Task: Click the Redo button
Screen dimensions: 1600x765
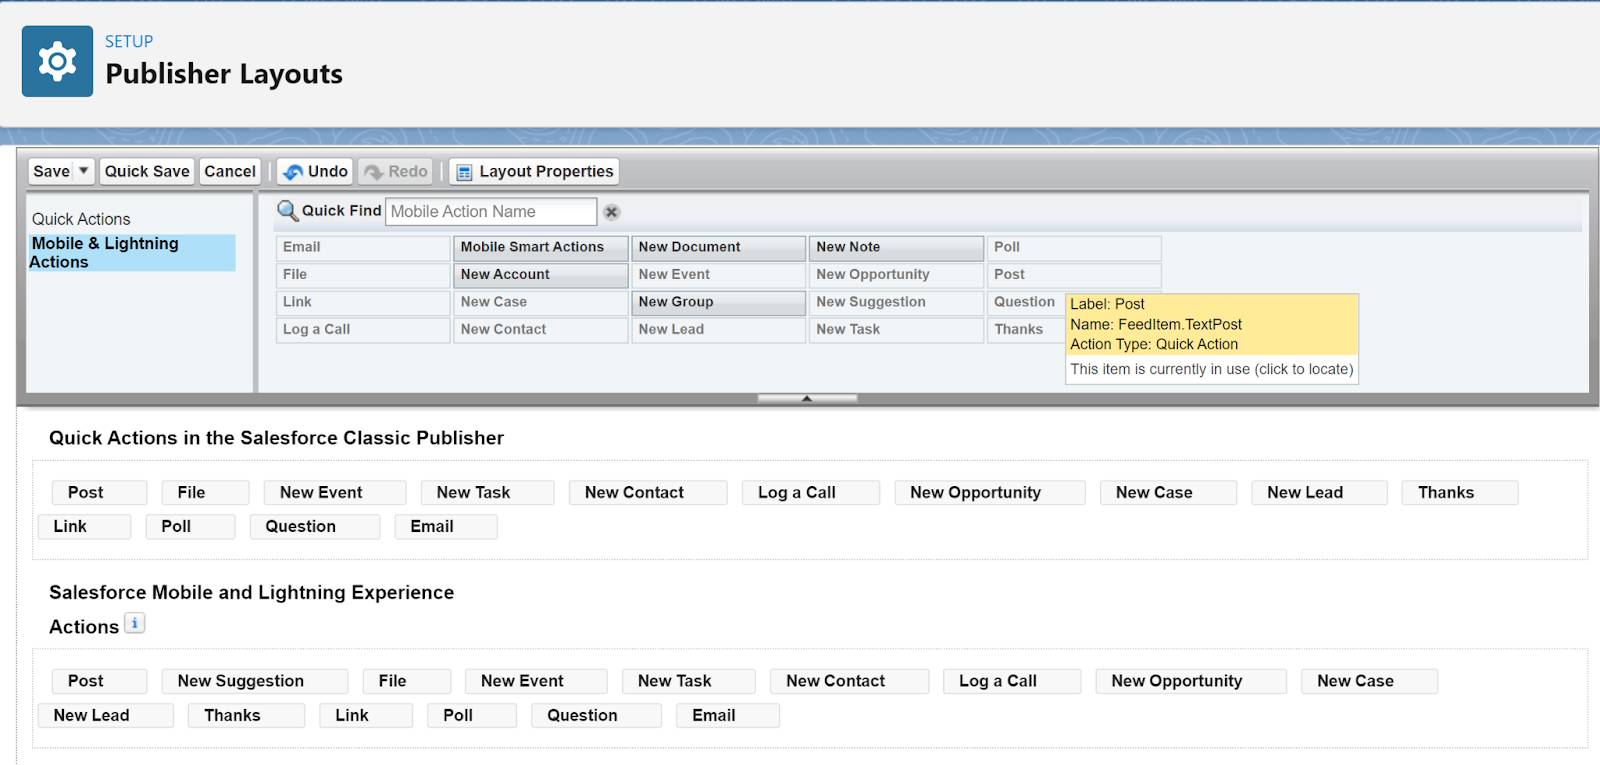Action: [396, 171]
